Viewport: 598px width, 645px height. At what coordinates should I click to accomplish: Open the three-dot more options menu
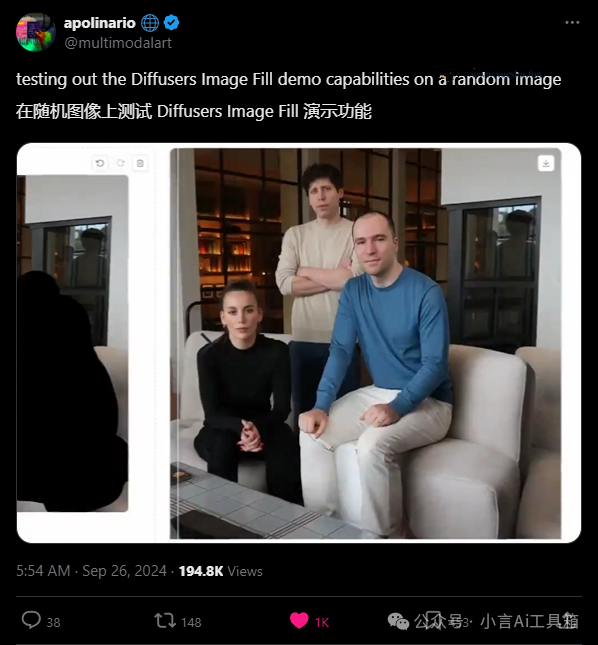572,23
